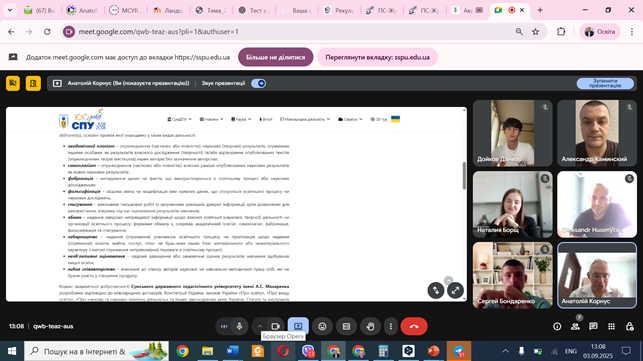This screenshot has width=643, height=361.
Task: Hang up with the red leave-call button
Action: (414, 326)
